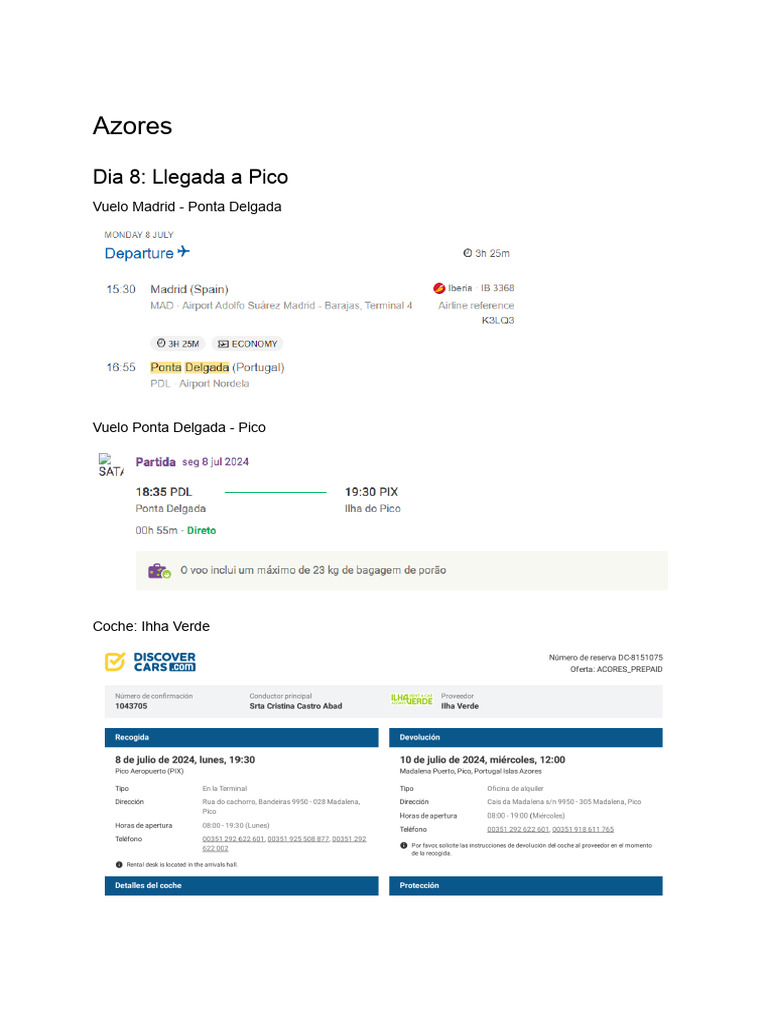Screen dimensions: 768x1024
Task: Click the Departure airplane icon
Action: [183, 252]
